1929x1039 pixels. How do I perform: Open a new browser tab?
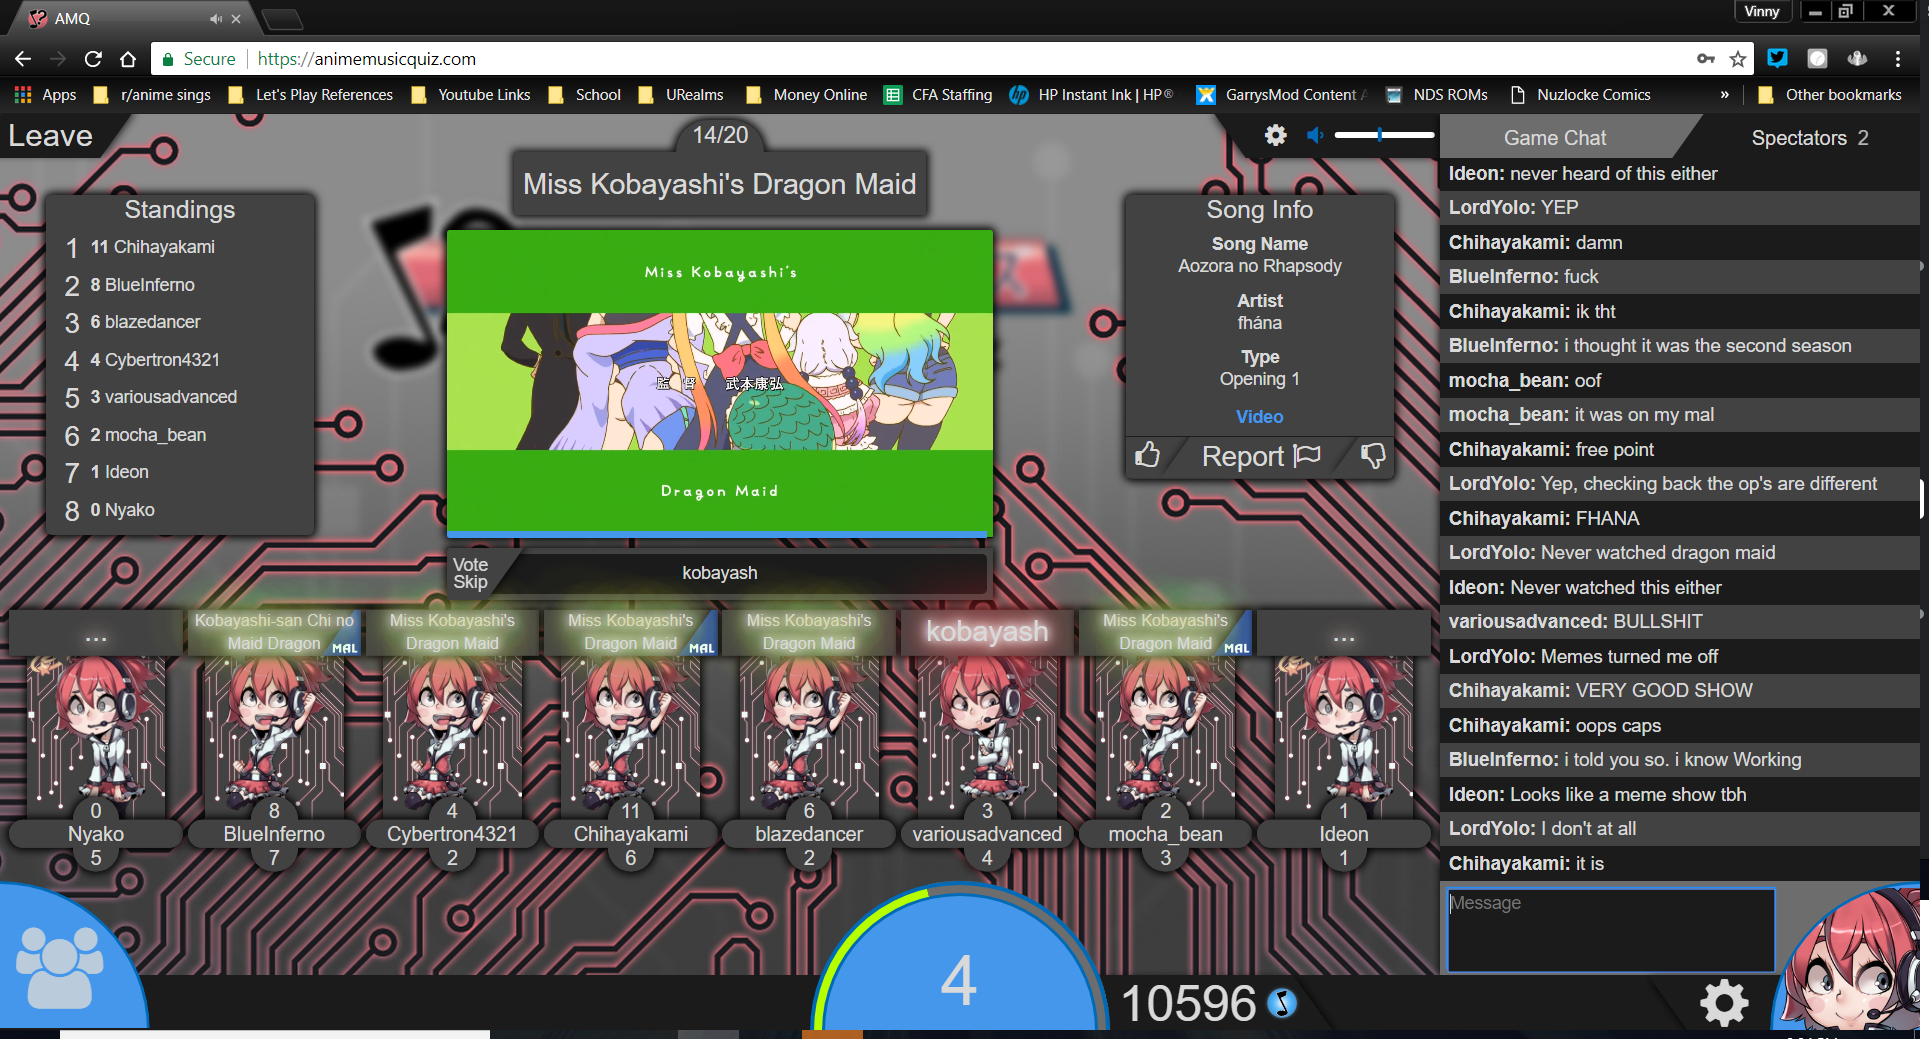click(282, 19)
